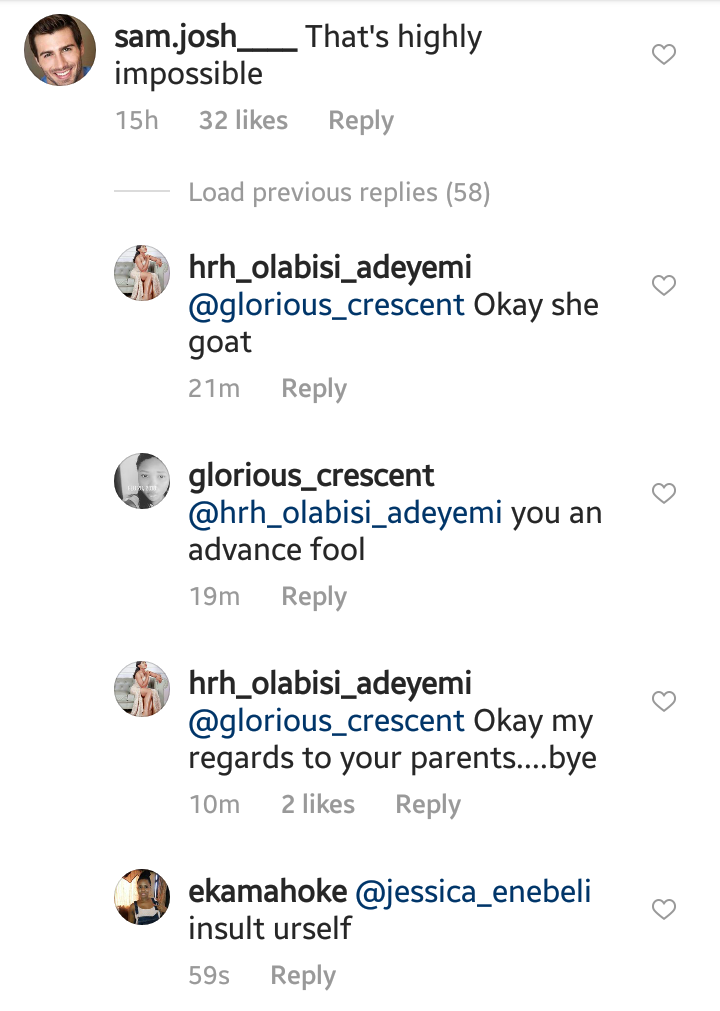
Task: Reply to ekamahoke's comment
Action: 303,976
